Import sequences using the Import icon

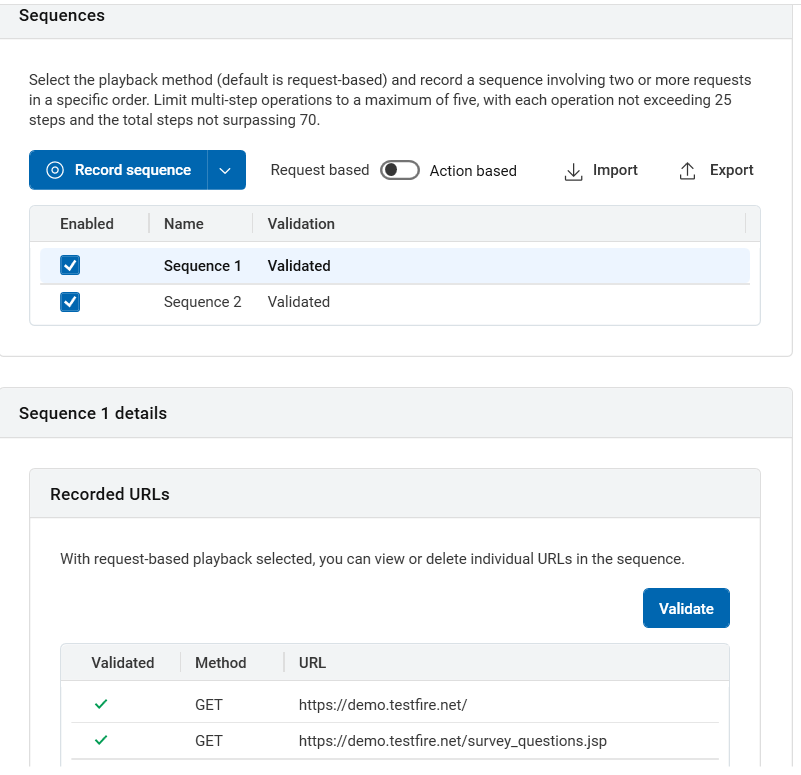pyautogui.click(x=600, y=170)
